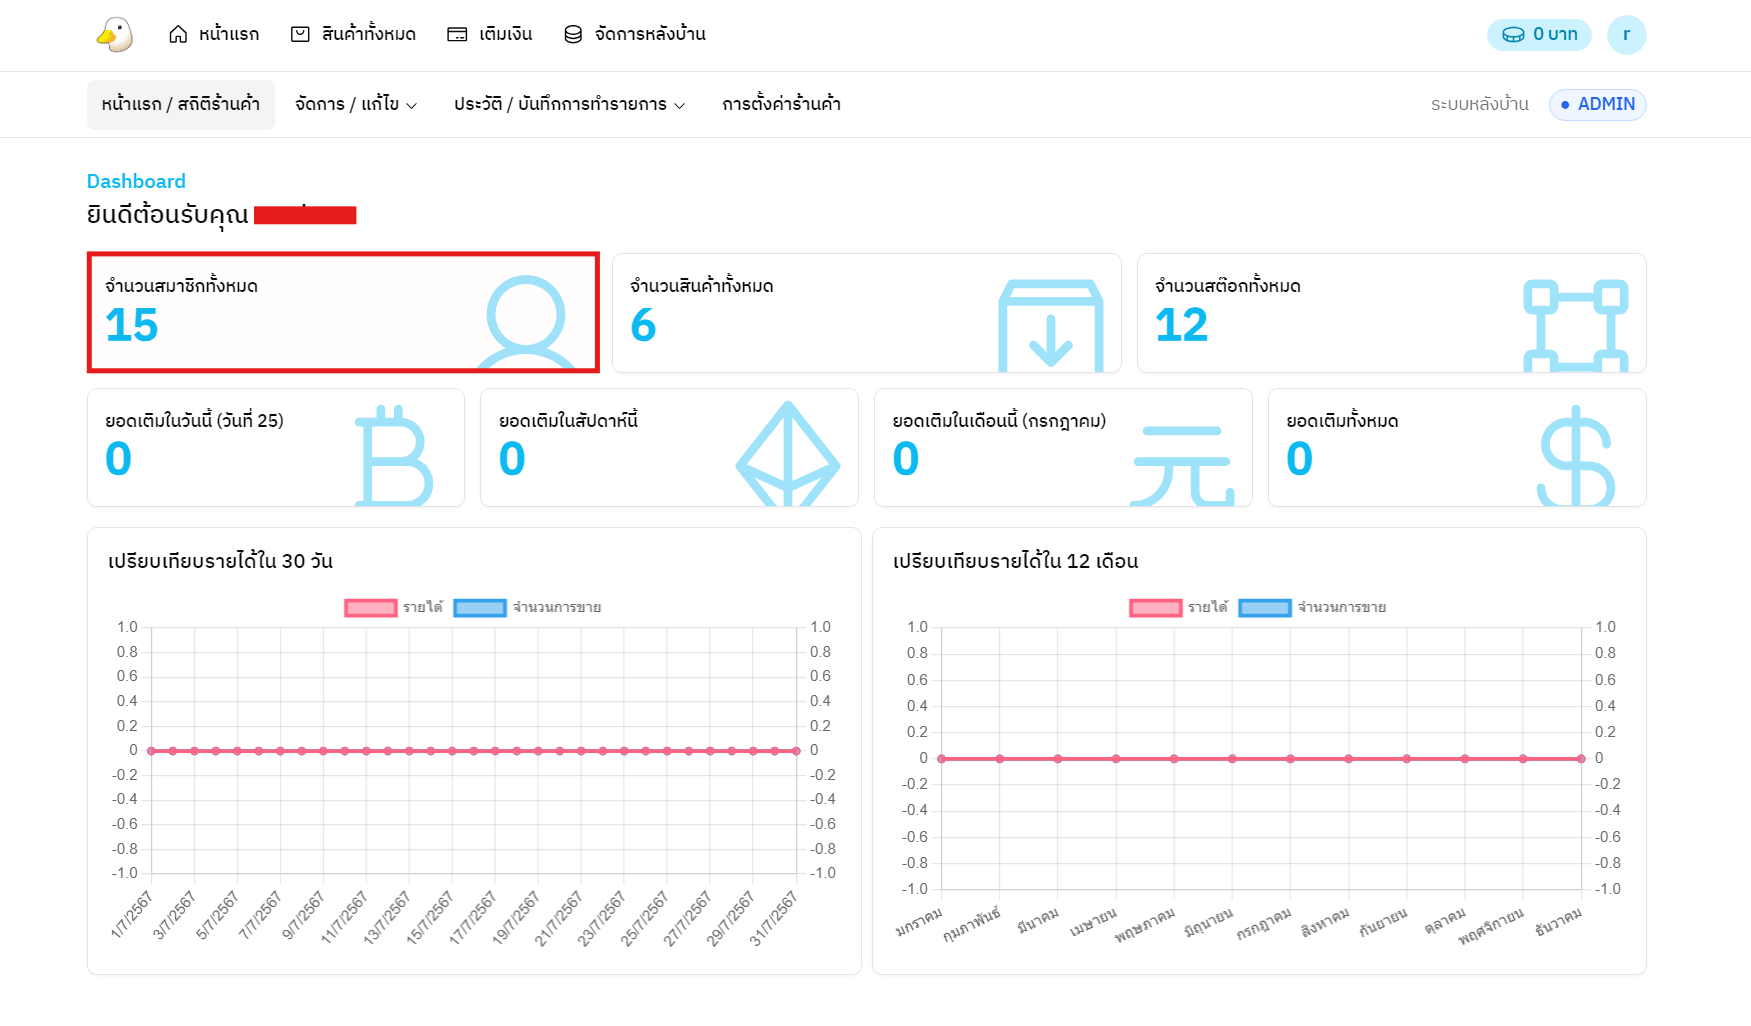
Task: Go to สินค้าทั้งหมด in top navigation
Action: pyautogui.click(x=353, y=35)
